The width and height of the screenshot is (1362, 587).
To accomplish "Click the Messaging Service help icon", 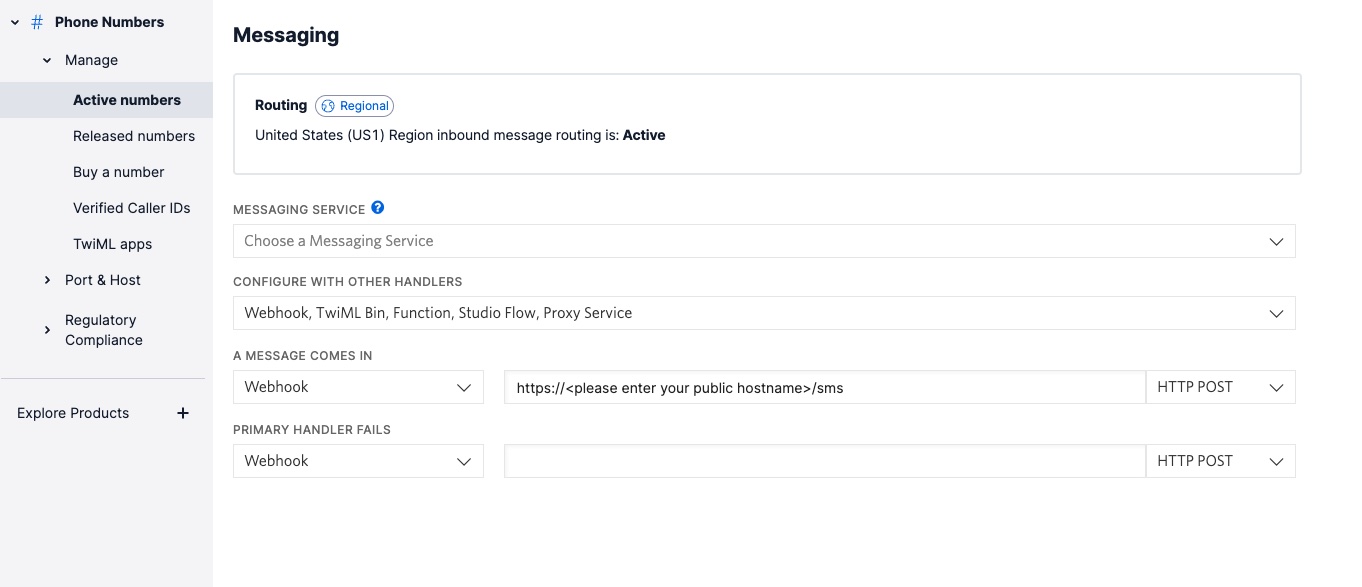I will (377, 208).
